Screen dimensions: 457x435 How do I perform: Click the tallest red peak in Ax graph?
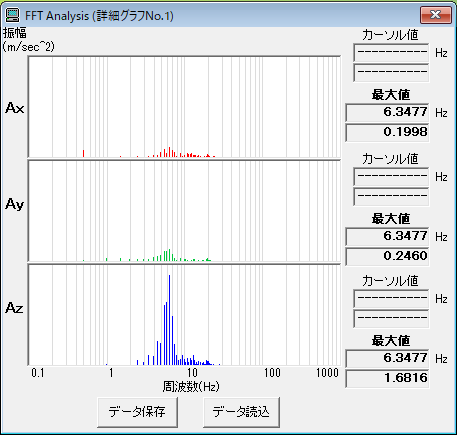coord(169,152)
